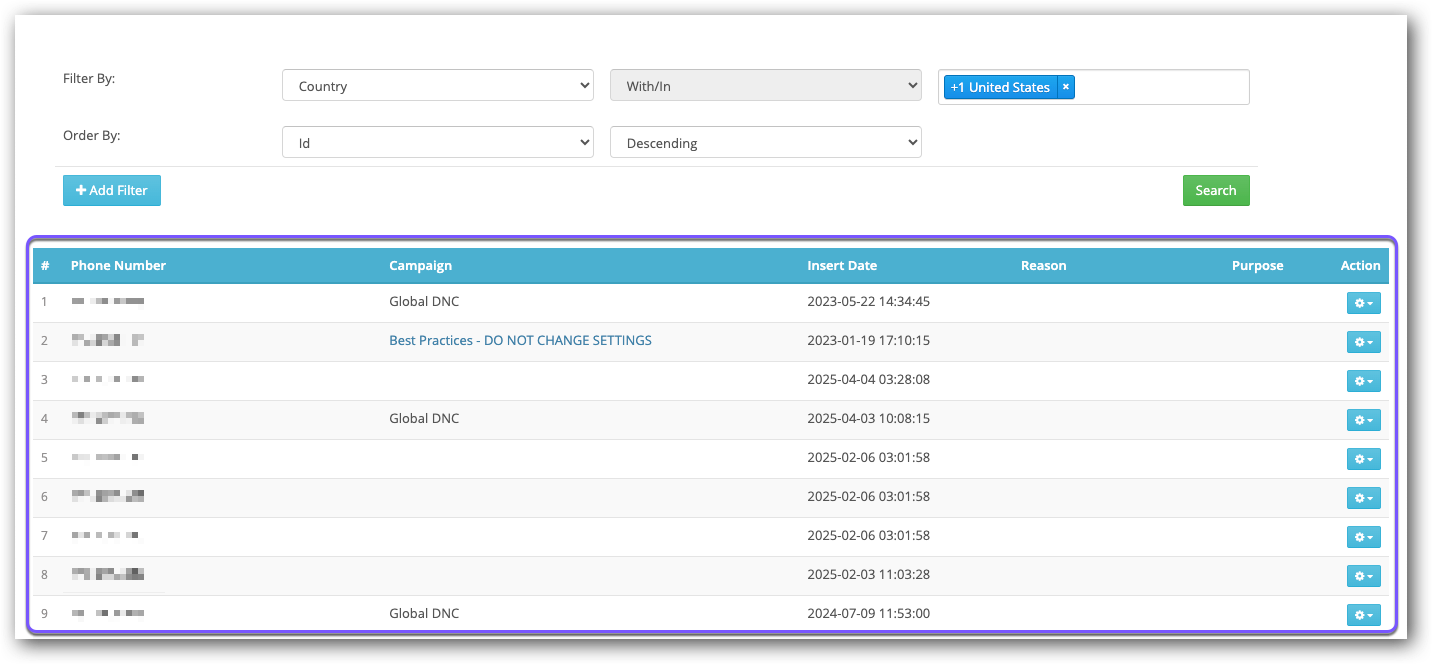The image size is (1432, 664).
Task: Click the Campaign column header
Action: pos(420,265)
